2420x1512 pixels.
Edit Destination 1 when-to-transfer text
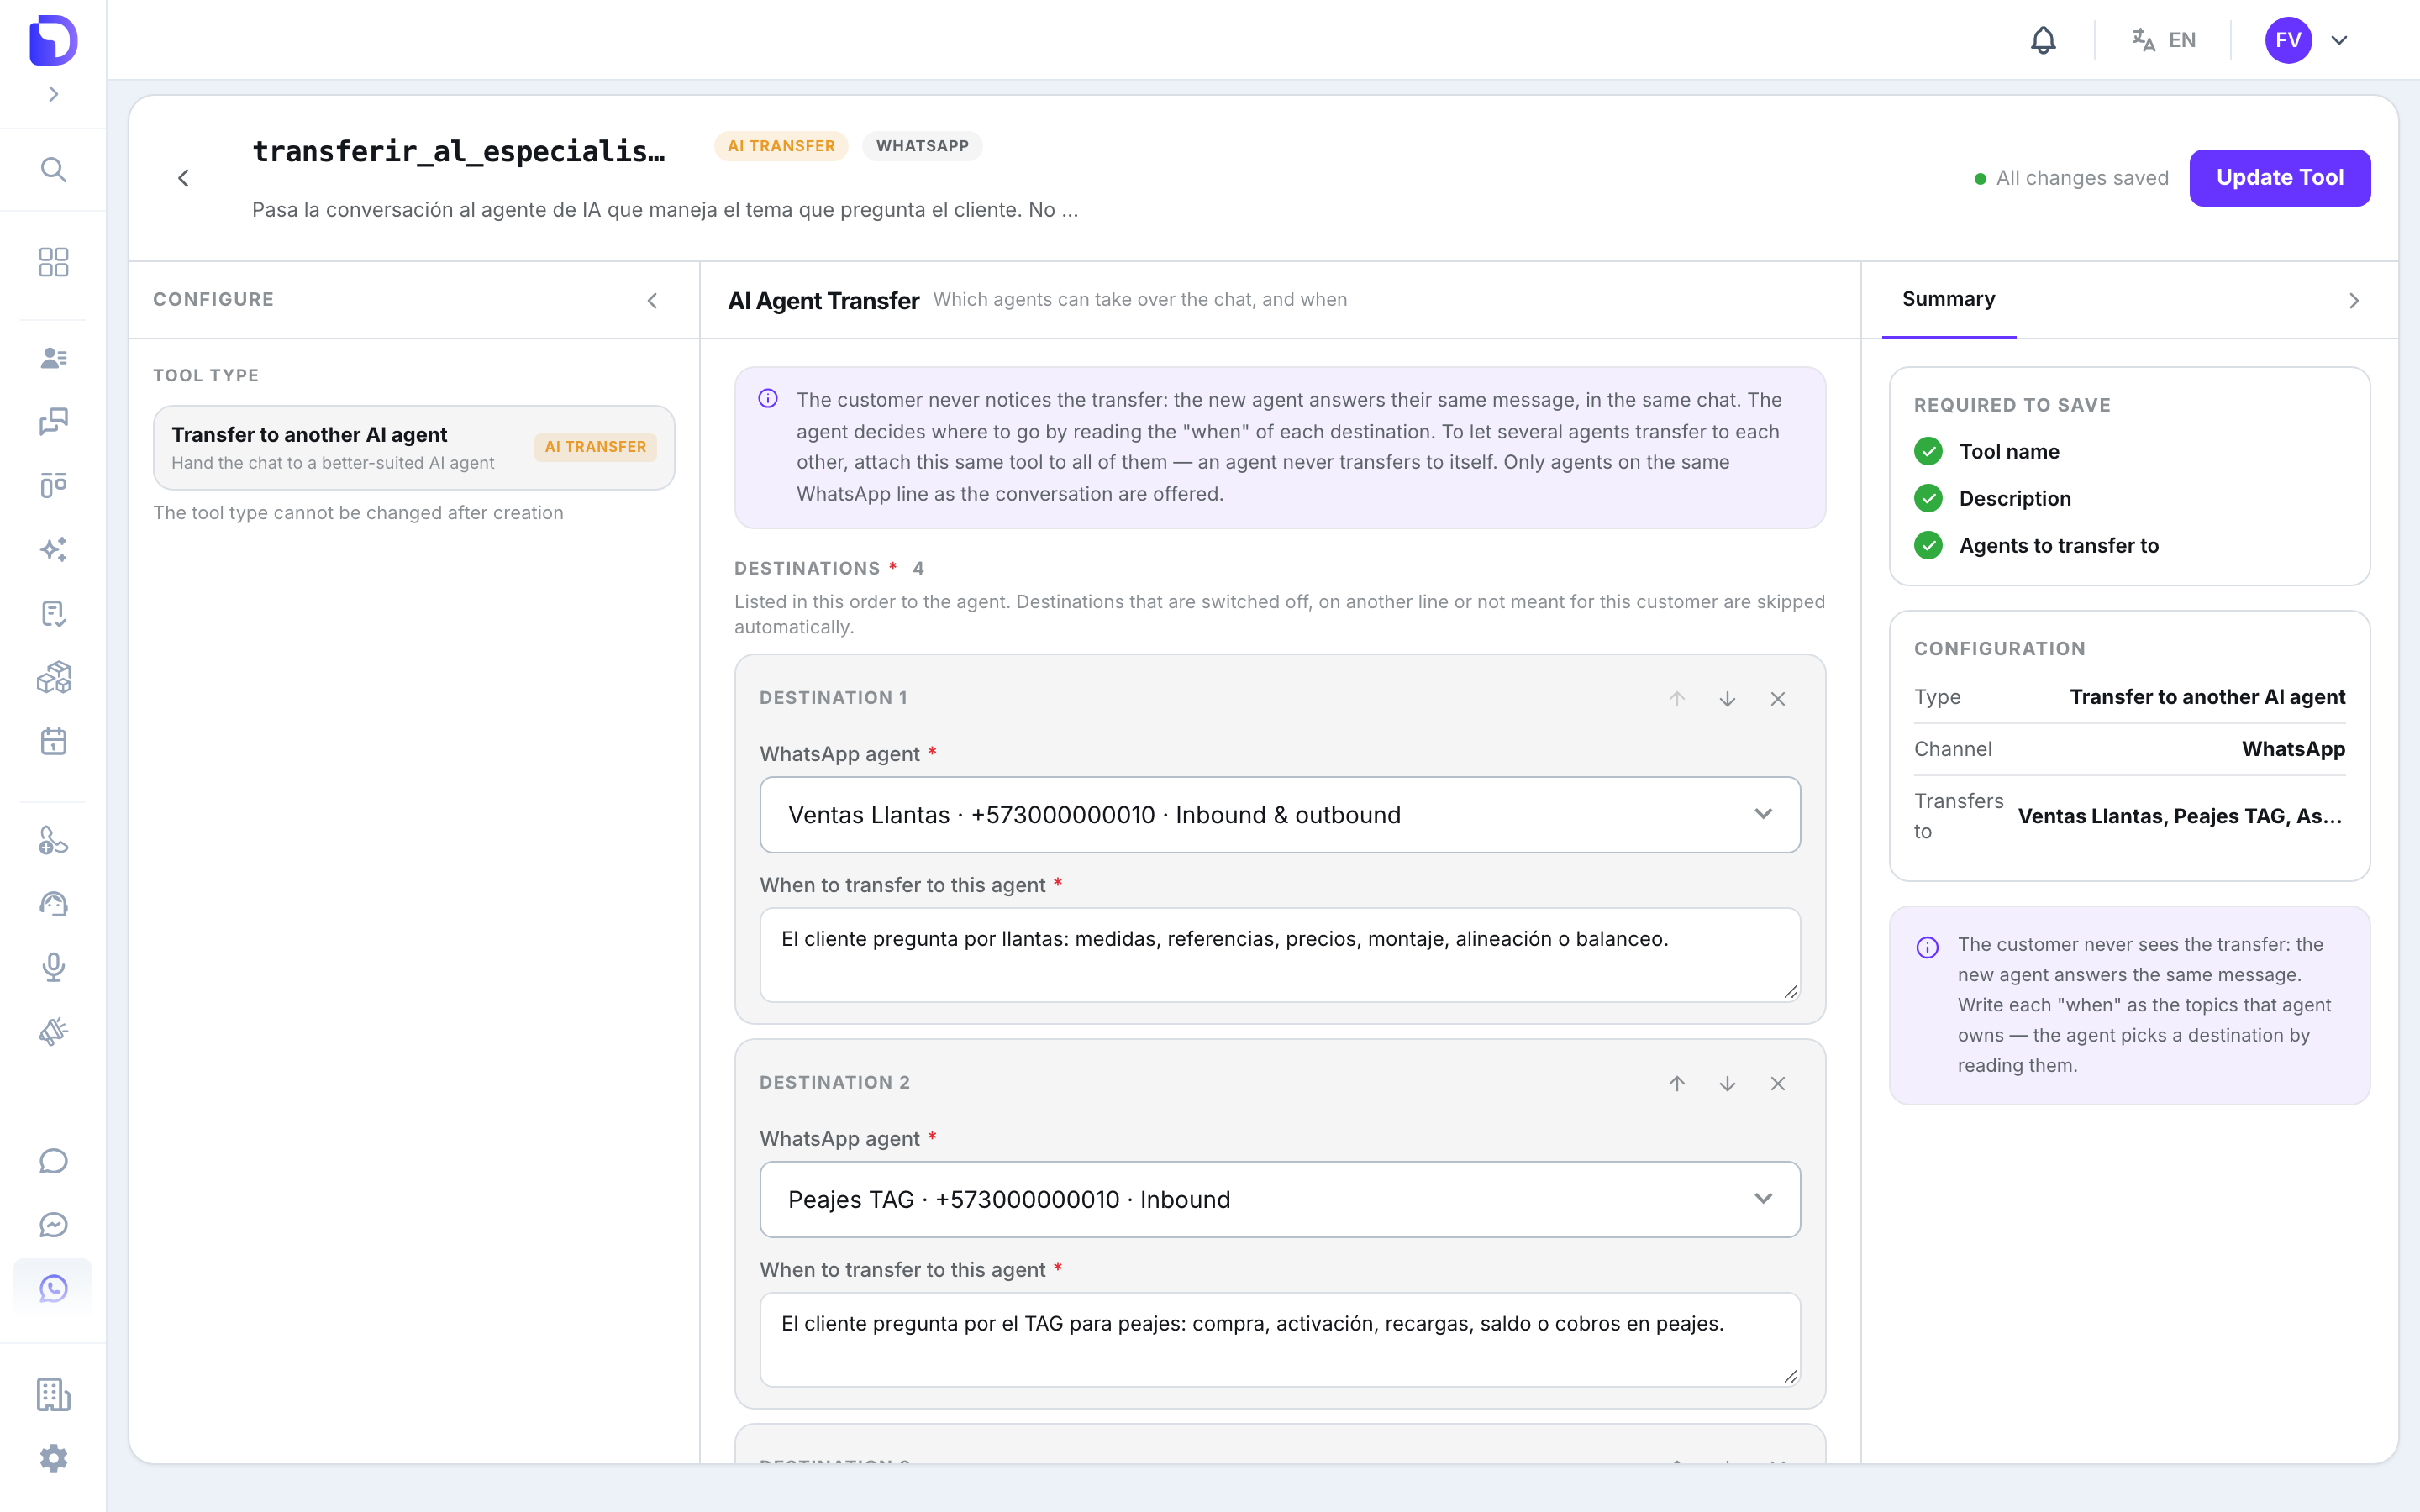(1279, 954)
